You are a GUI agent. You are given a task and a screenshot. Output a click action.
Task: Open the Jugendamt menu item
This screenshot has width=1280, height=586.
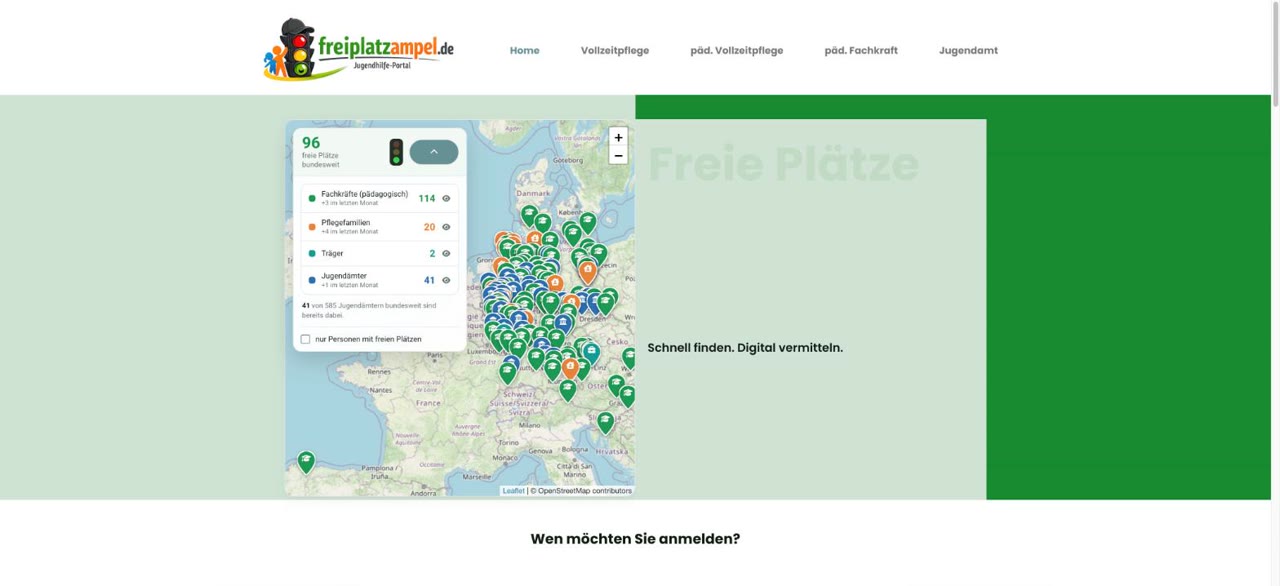(968, 50)
